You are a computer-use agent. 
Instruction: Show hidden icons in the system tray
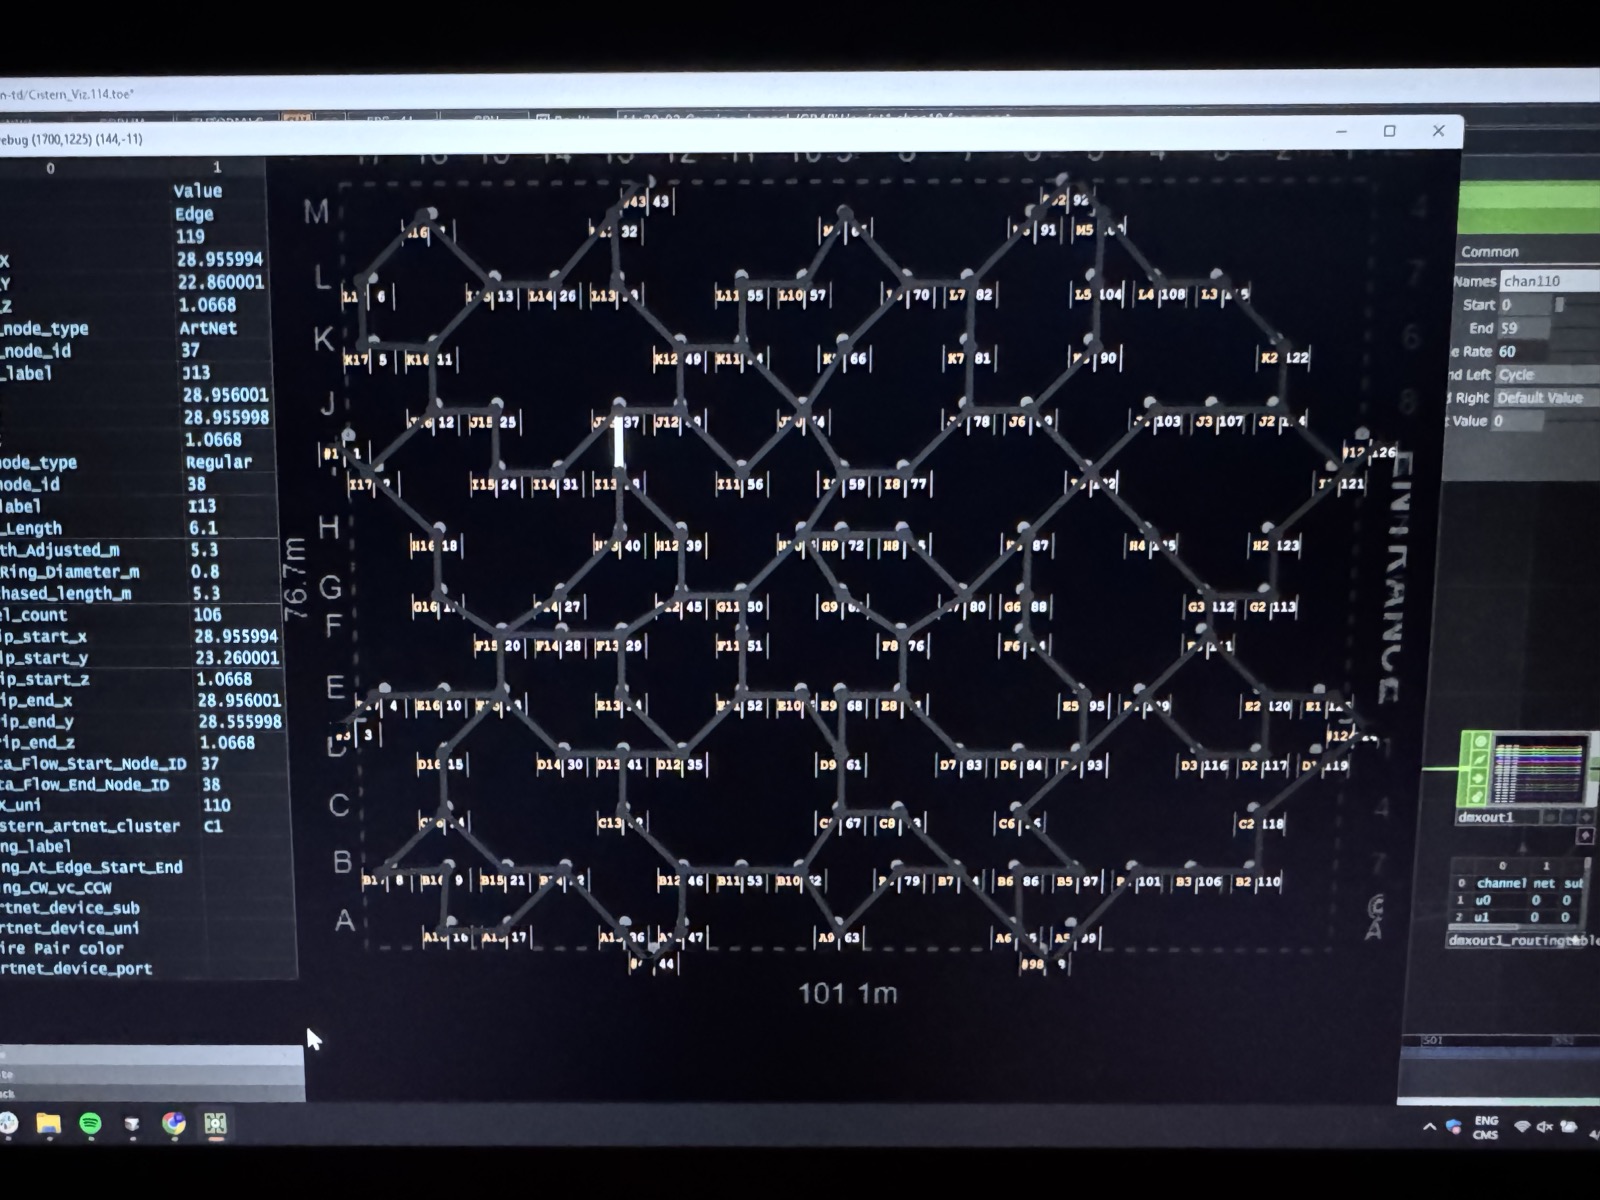point(1429,1127)
